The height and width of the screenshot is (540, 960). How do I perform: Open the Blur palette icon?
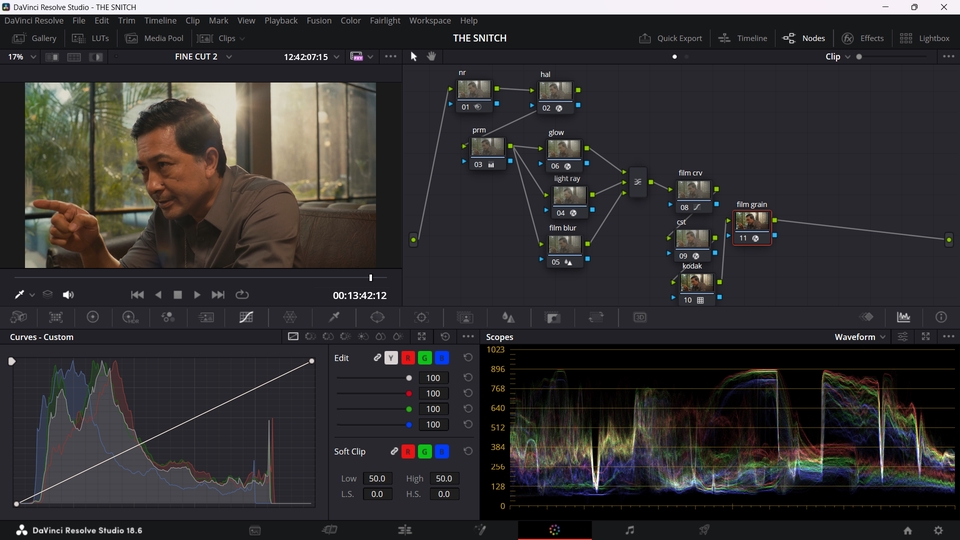tap(508, 317)
